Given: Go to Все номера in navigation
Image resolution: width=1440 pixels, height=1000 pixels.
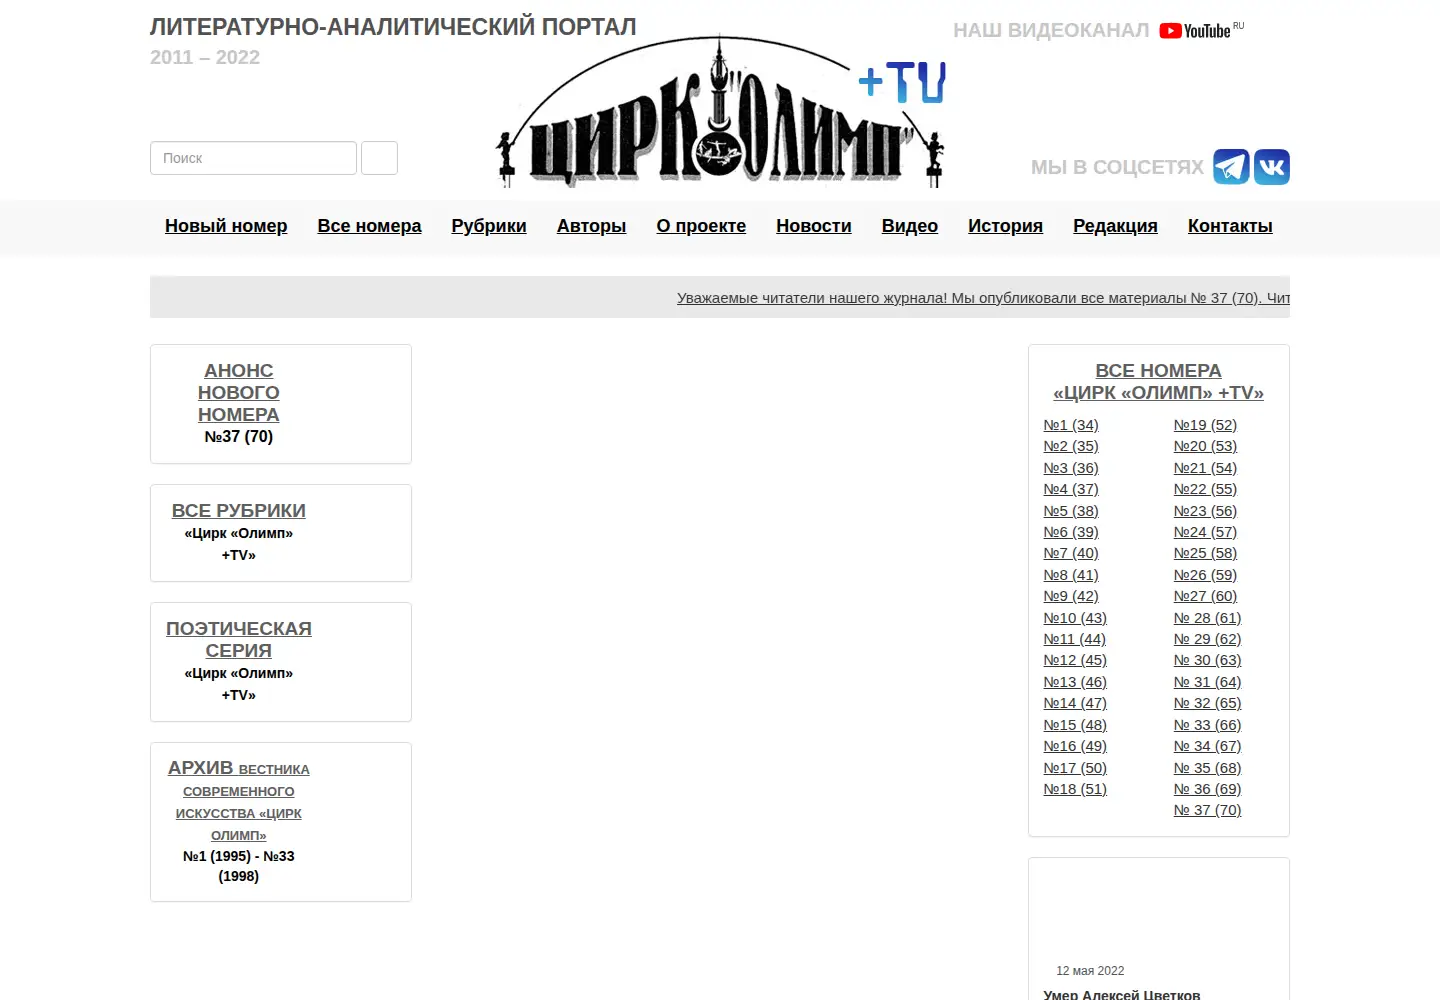Looking at the screenshot, I should pos(369,226).
